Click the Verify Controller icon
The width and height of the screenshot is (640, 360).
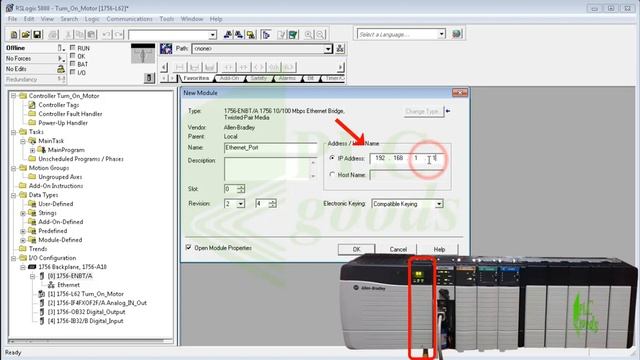pos(293,35)
